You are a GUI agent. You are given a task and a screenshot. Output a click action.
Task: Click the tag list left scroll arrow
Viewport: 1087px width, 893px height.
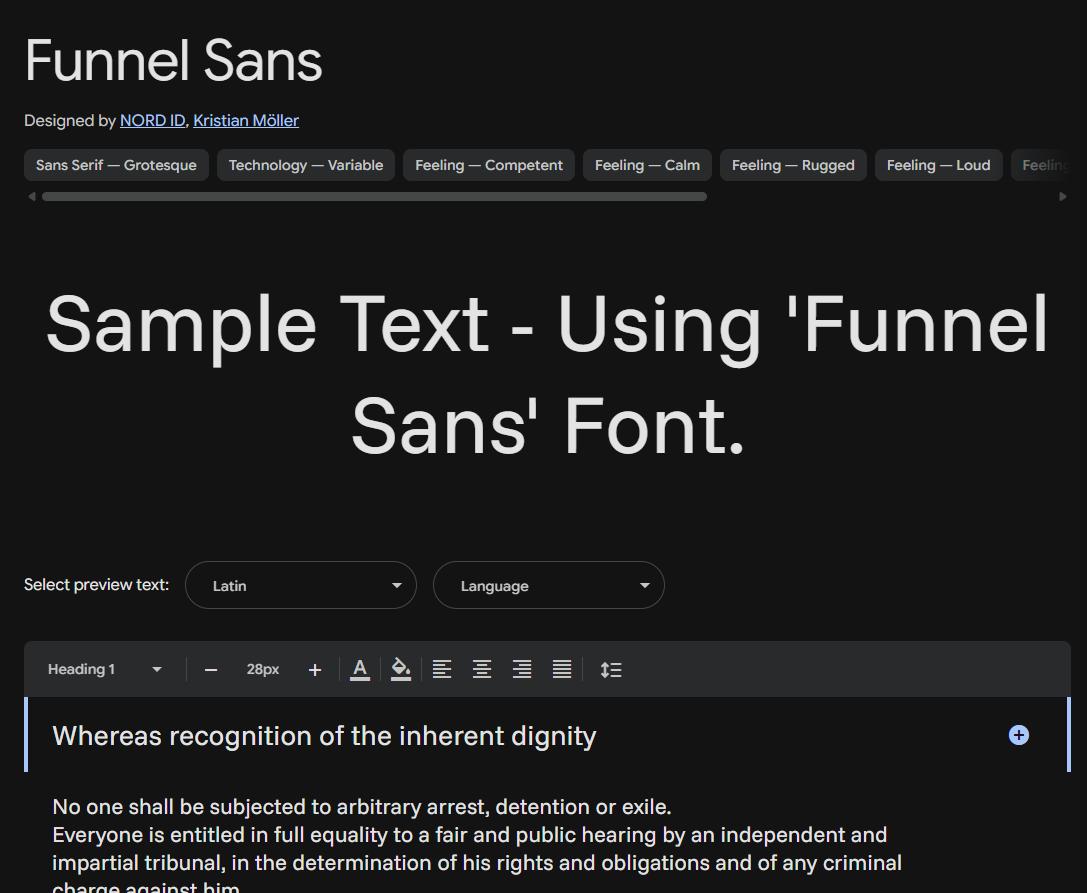coord(31,197)
